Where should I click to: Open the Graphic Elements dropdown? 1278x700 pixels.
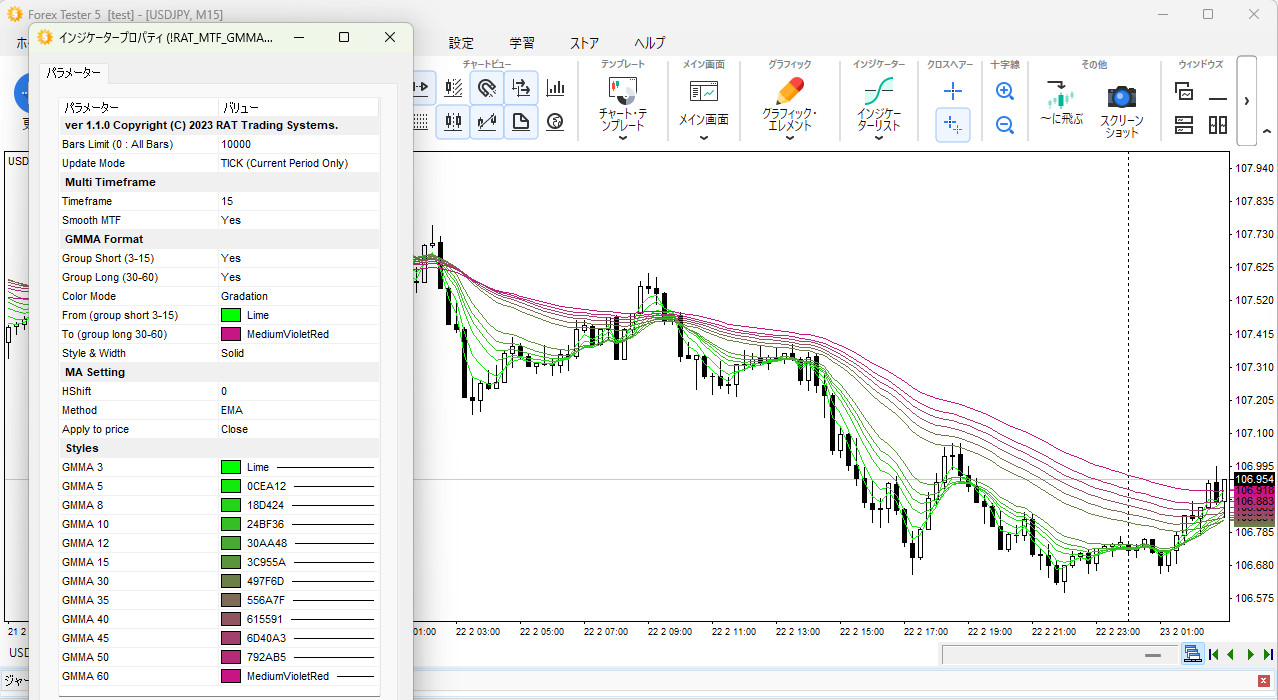click(x=789, y=138)
